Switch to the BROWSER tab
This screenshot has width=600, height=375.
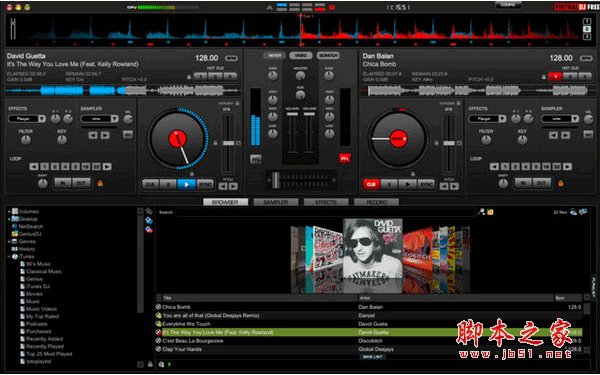pyautogui.click(x=225, y=202)
